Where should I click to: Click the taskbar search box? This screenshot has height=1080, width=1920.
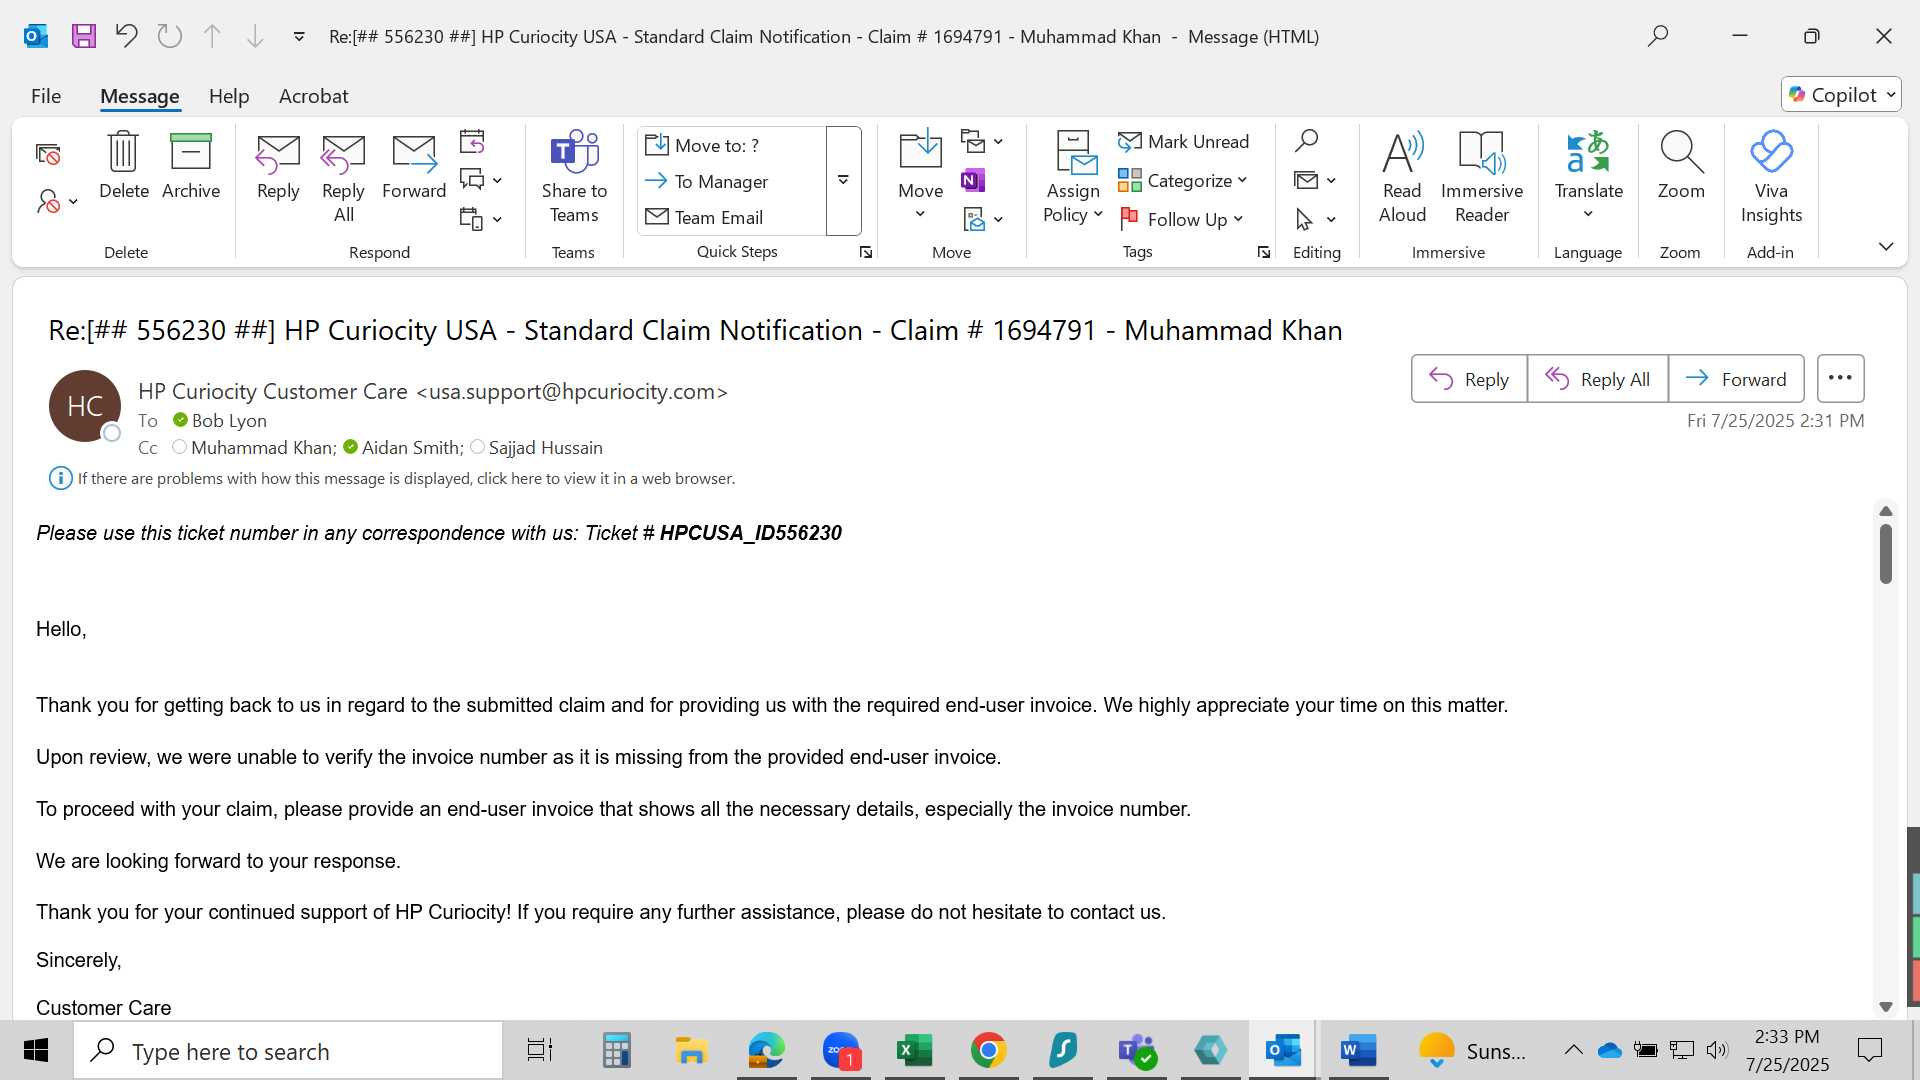click(x=288, y=1051)
